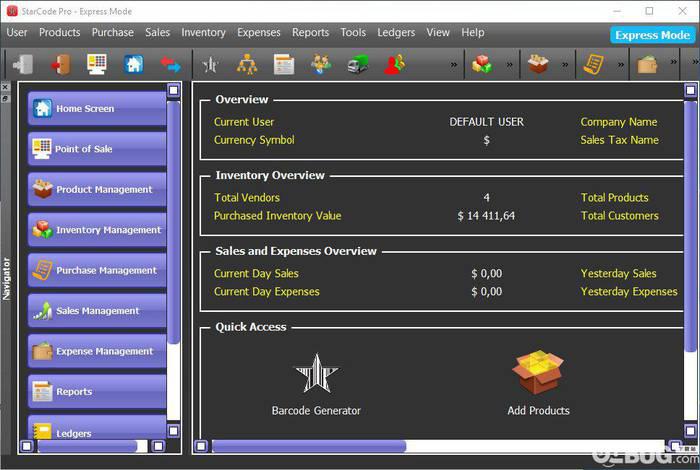Open the Sales menu
Screen dimensions: 700x470
[157, 33]
